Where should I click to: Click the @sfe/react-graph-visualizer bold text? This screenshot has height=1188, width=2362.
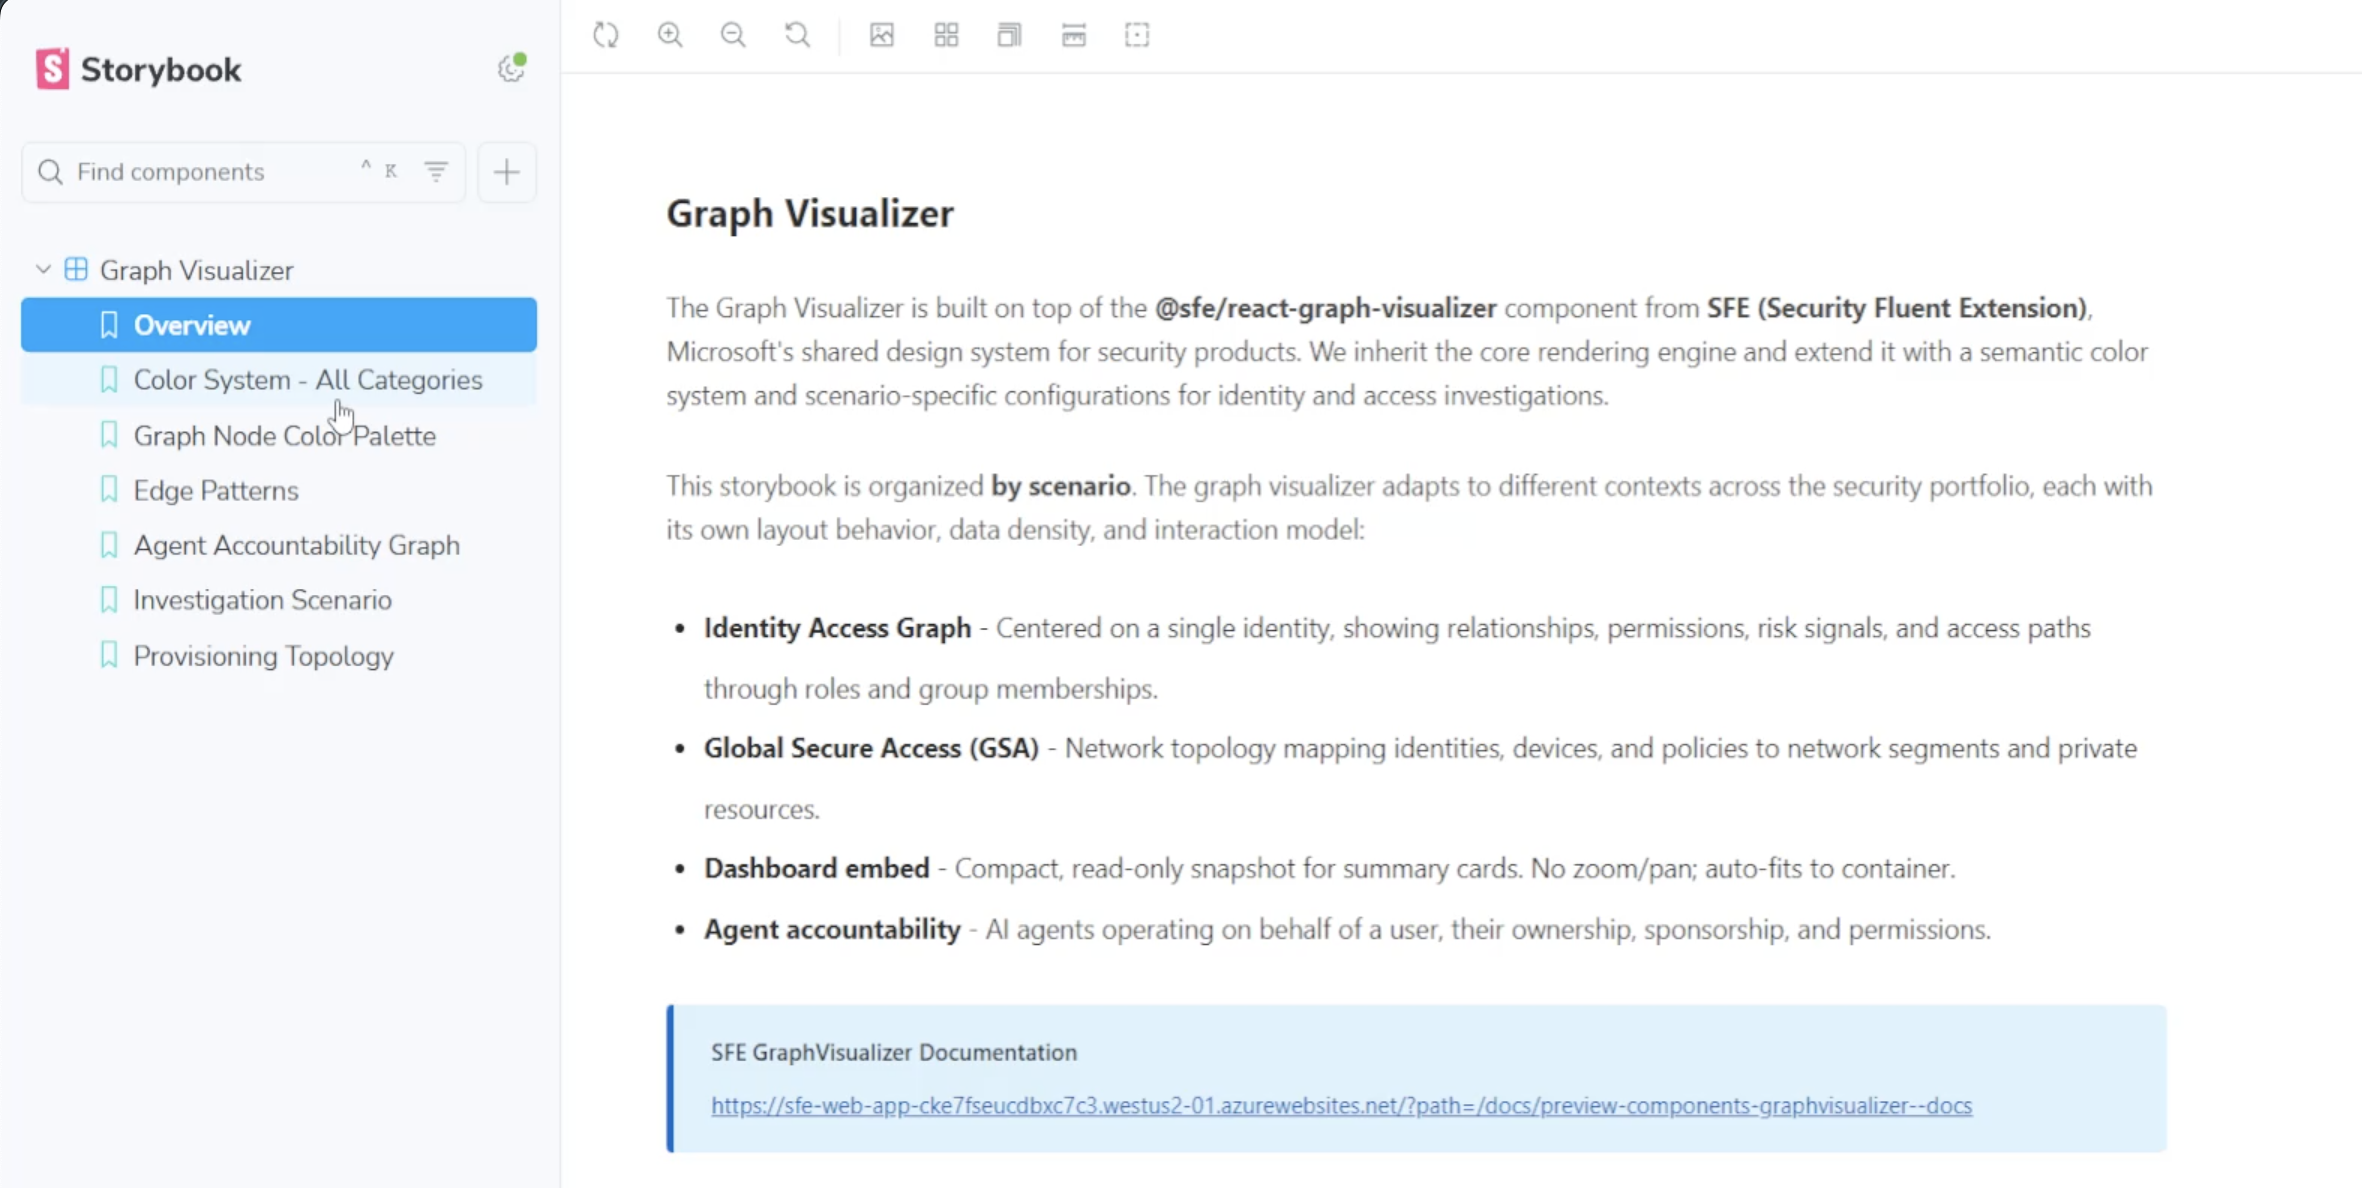point(1326,308)
